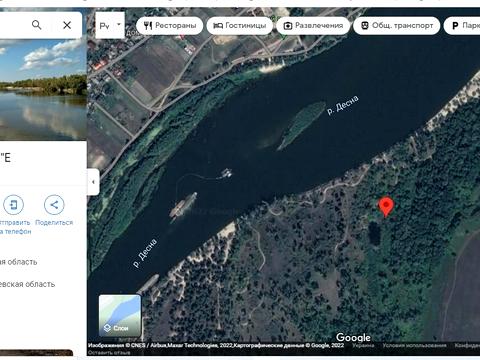Click the Google logo on map
Viewport: 480px width, 360px height.
click(x=353, y=337)
